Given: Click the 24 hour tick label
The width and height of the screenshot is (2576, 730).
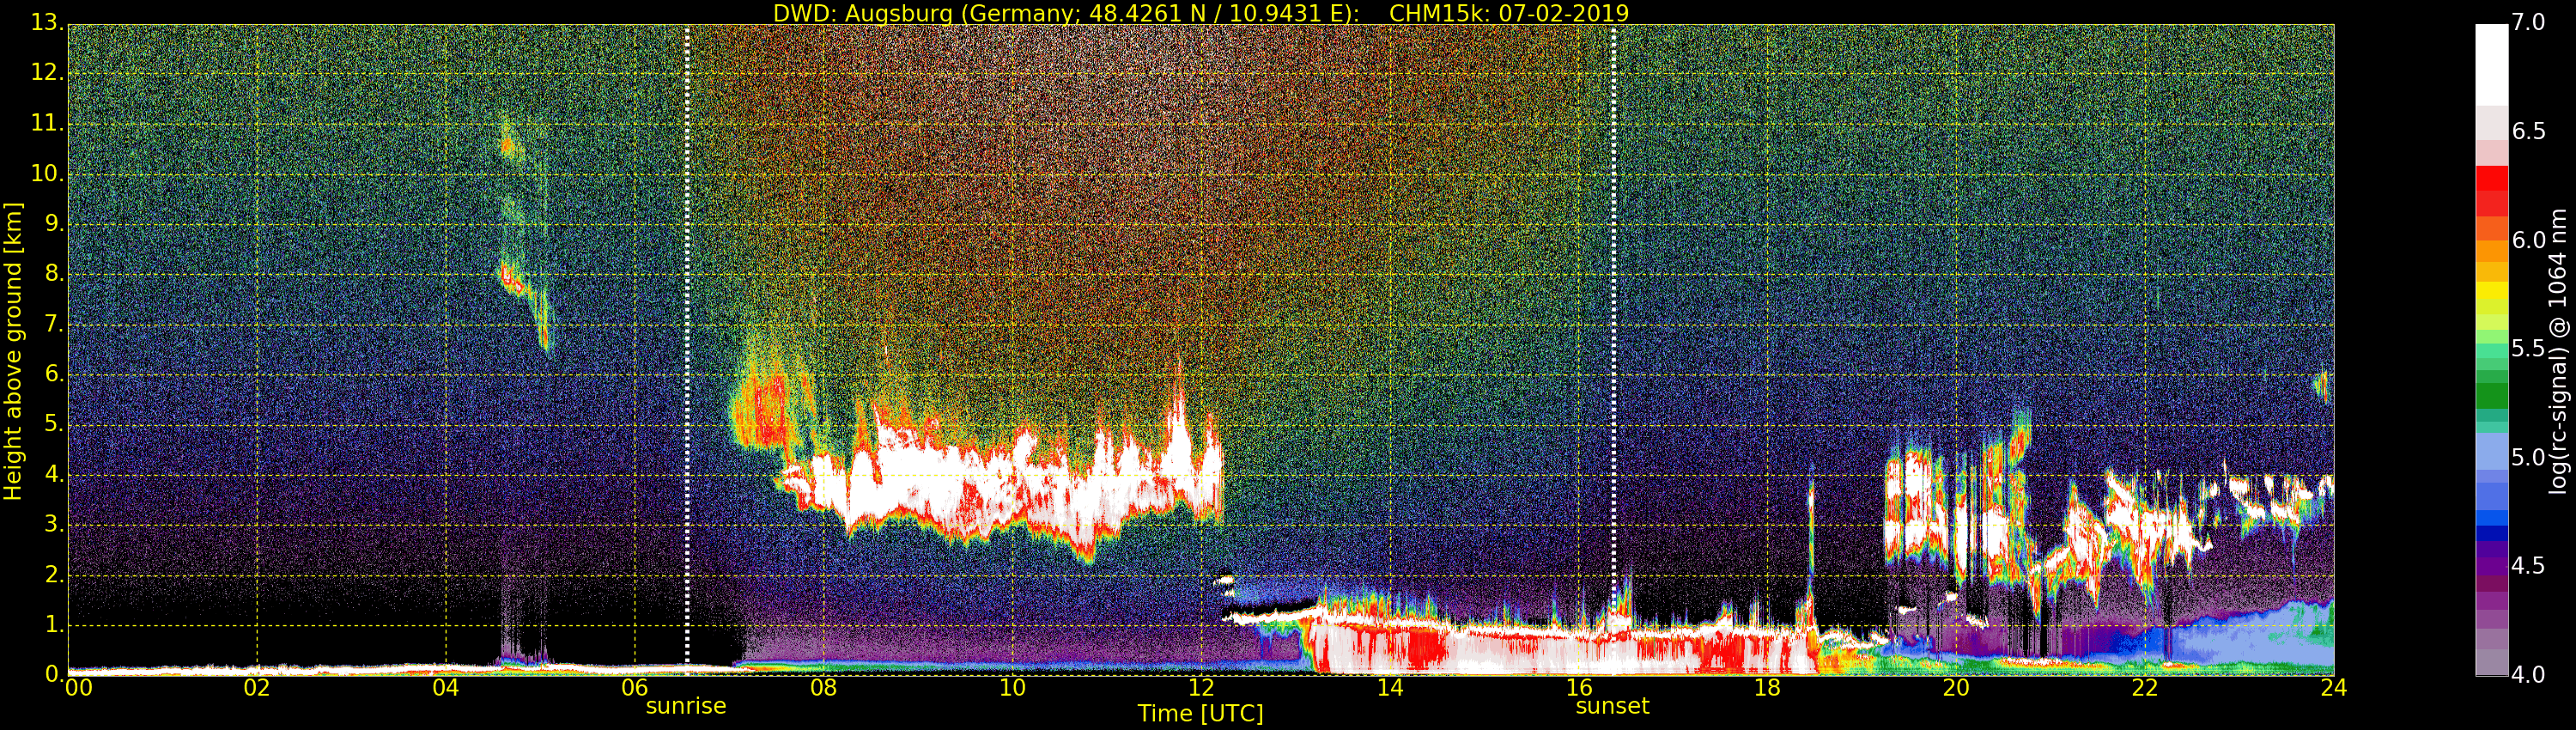Looking at the screenshot, I should 2334,687.
